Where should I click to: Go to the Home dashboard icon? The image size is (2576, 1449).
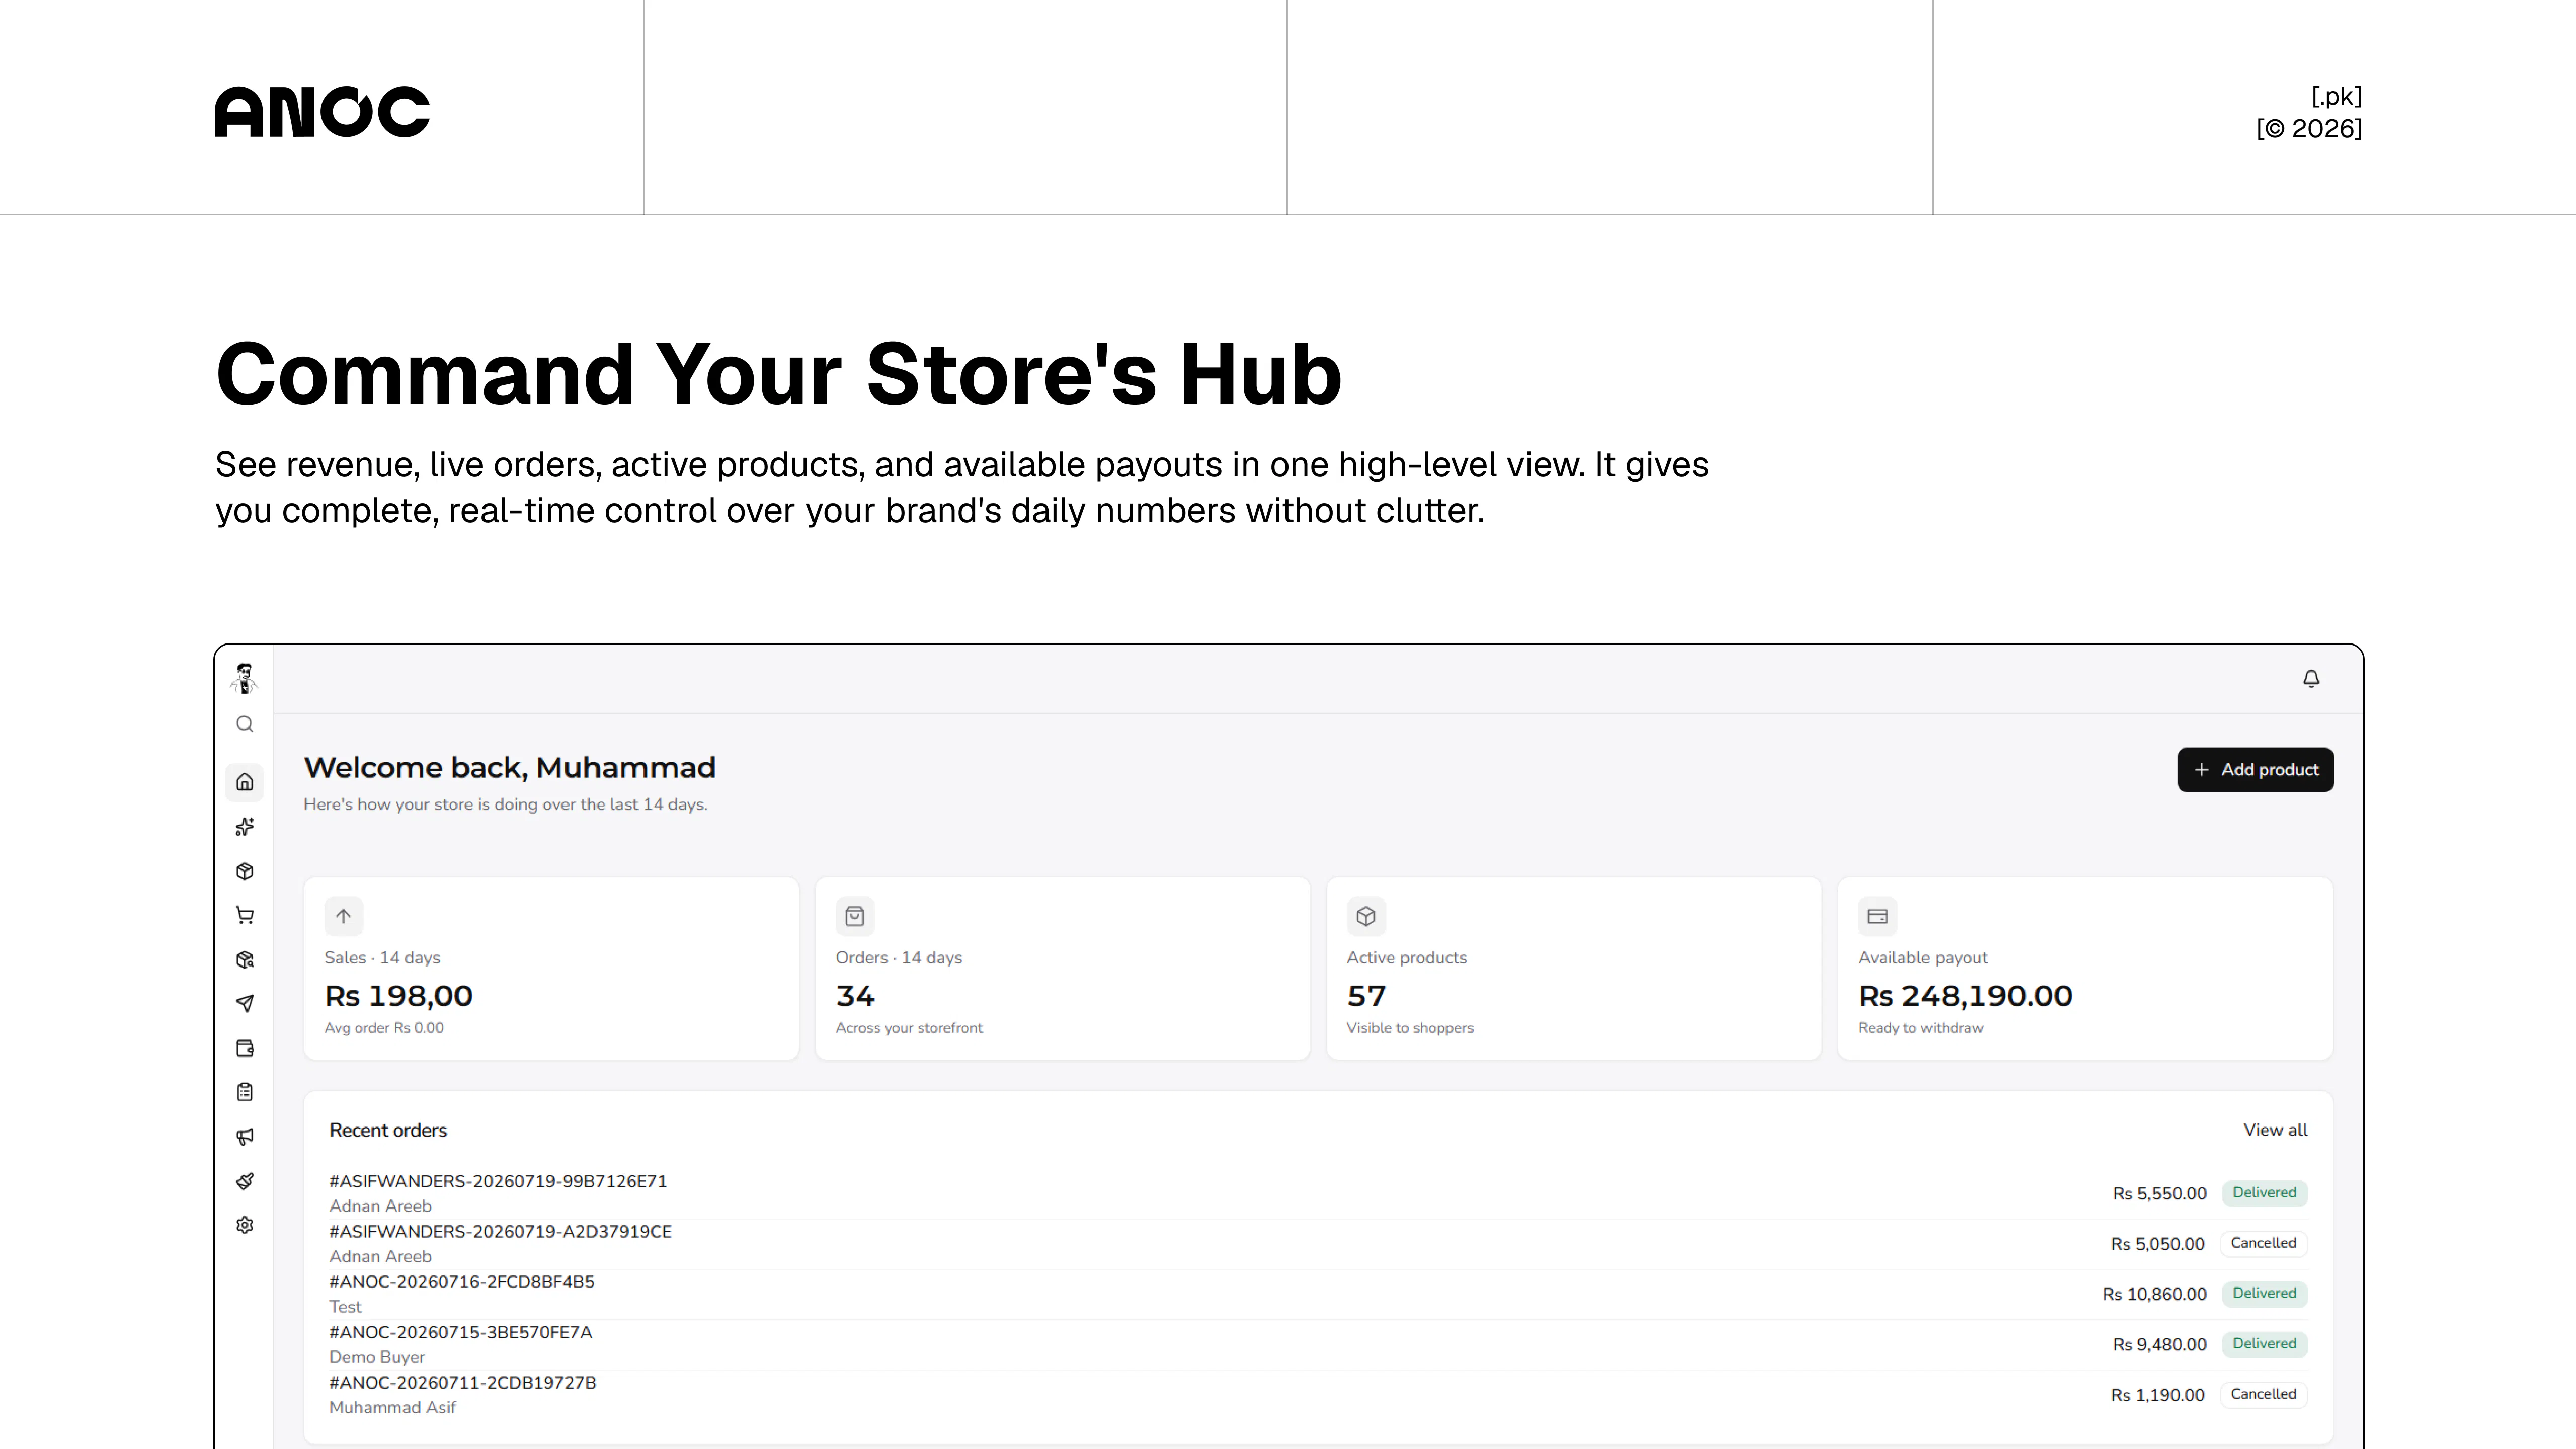click(245, 782)
